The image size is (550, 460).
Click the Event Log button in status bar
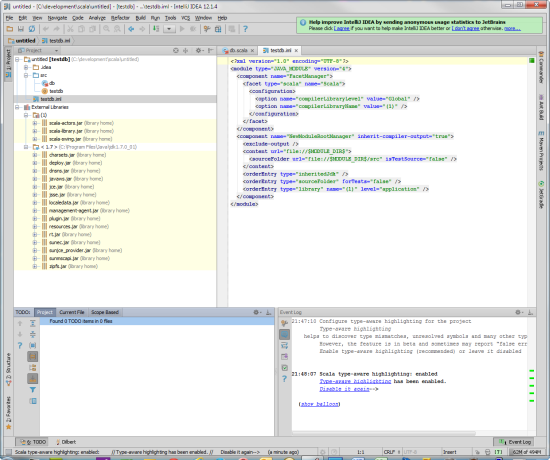[514, 442]
